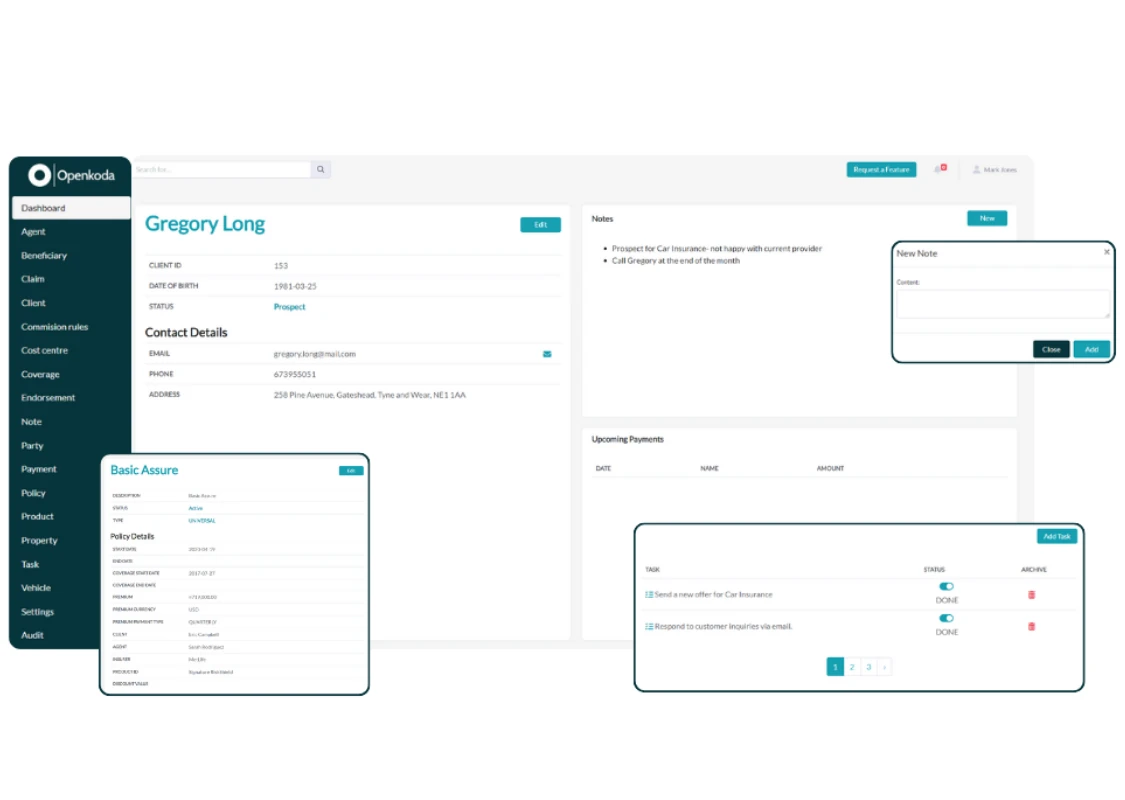Open Settings from the sidebar
This screenshot has height=800, width=1125.
pos(37,612)
